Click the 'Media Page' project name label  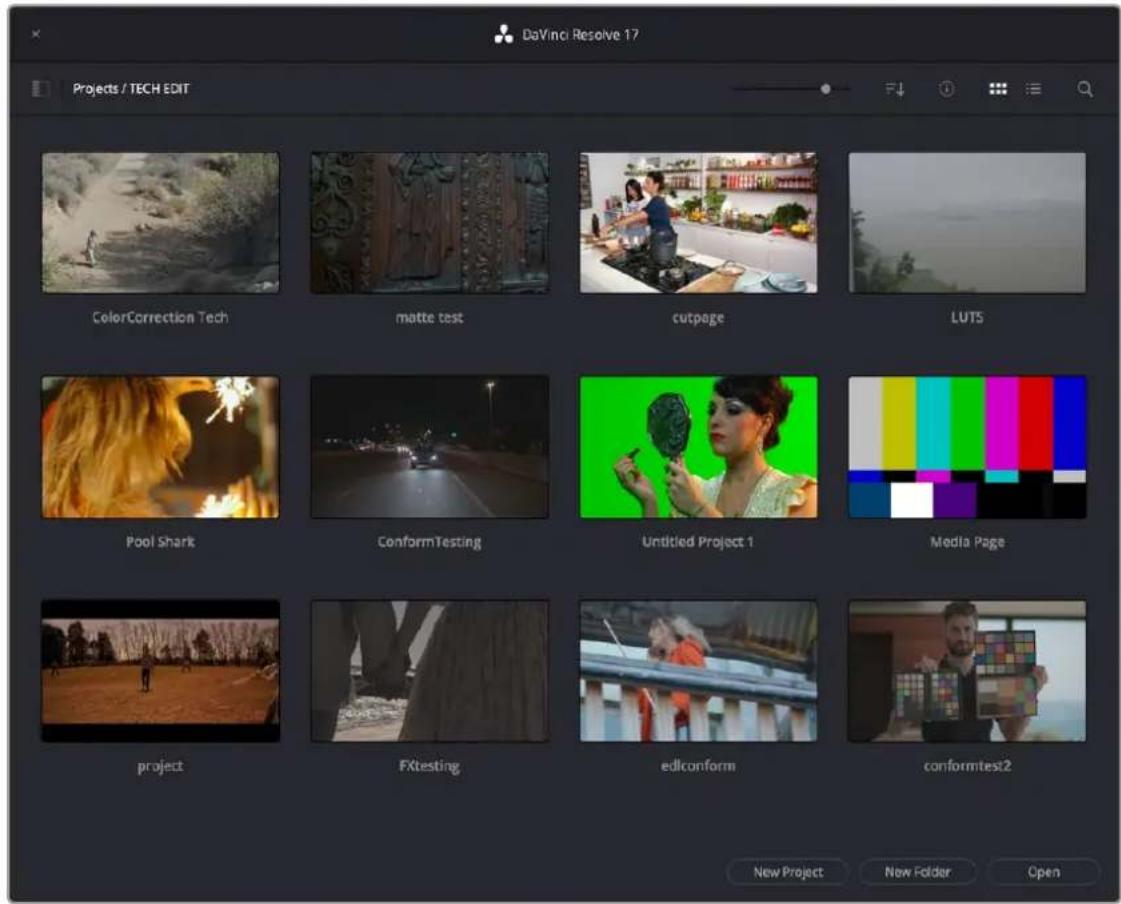click(x=967, y=542)
